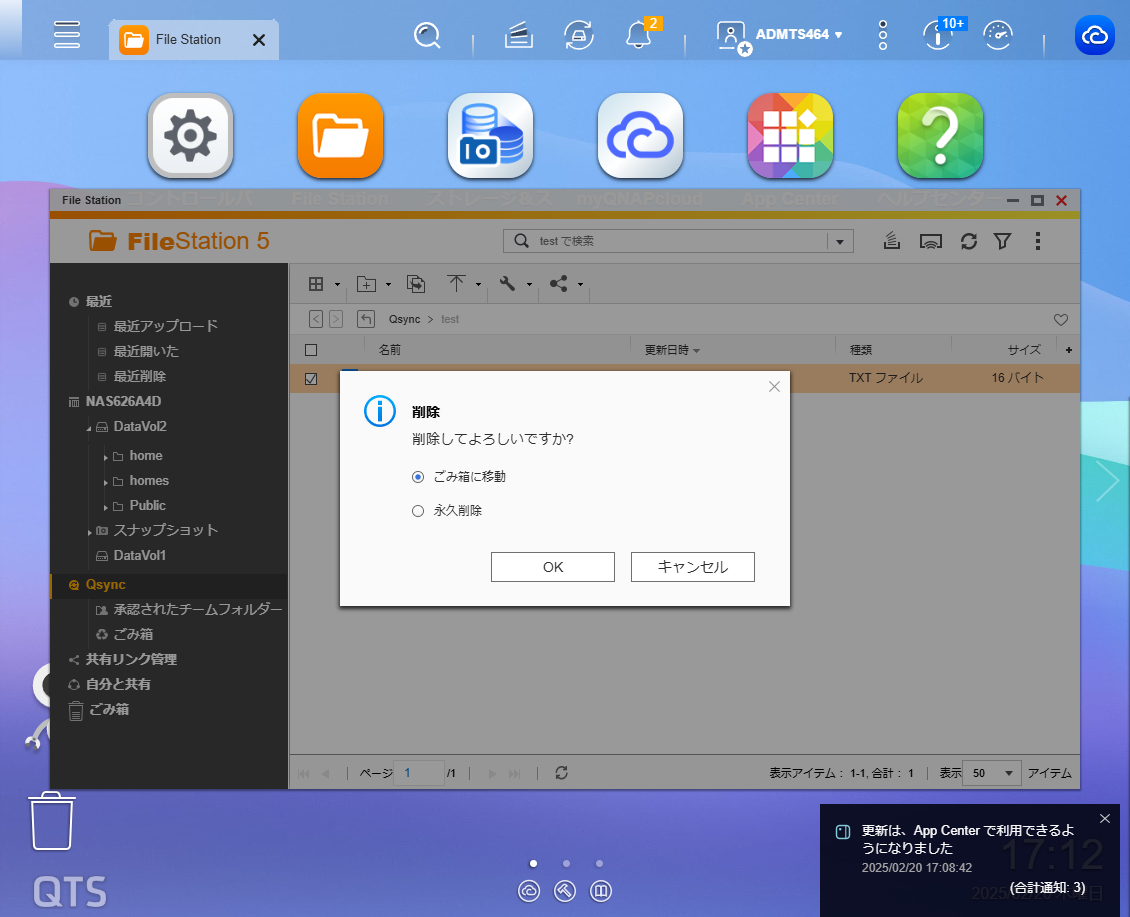Open the dashboard gauge icon
Viewport: 1130px width, 917px height.
point(997,35)
